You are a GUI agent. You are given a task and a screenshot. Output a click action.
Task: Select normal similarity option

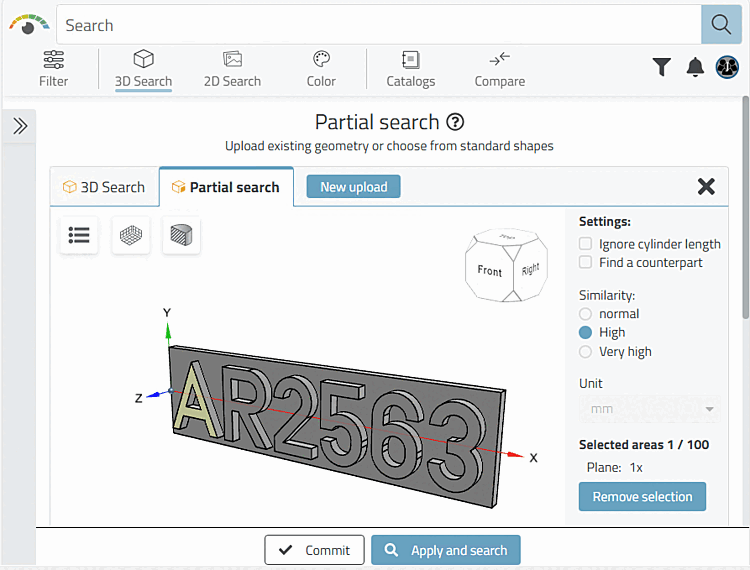point(586,314)
